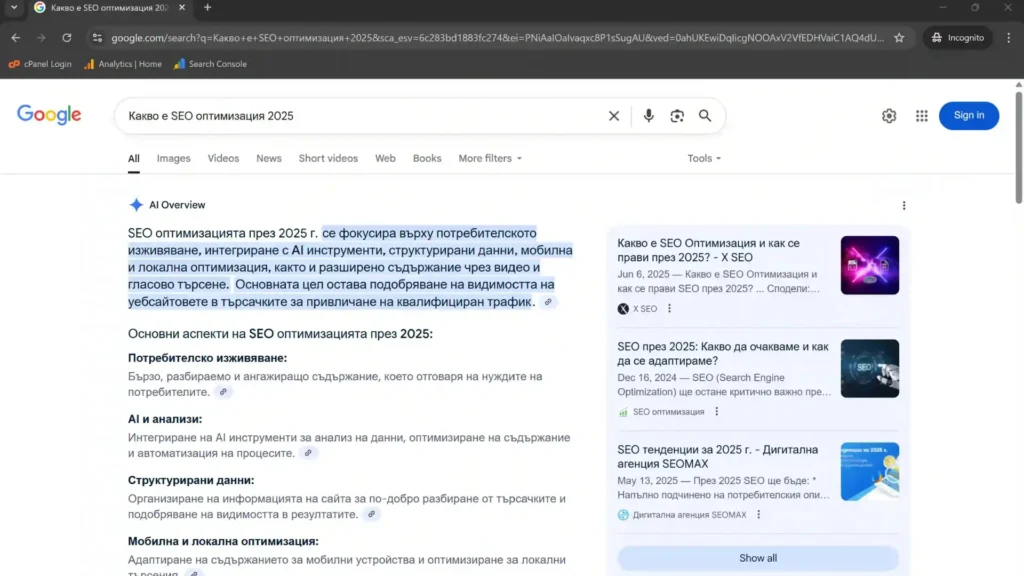Image resolution: width=1024 pixels, height=576 pixels.
Task: Open Google quick settings gear
Action: click(889, 116)
